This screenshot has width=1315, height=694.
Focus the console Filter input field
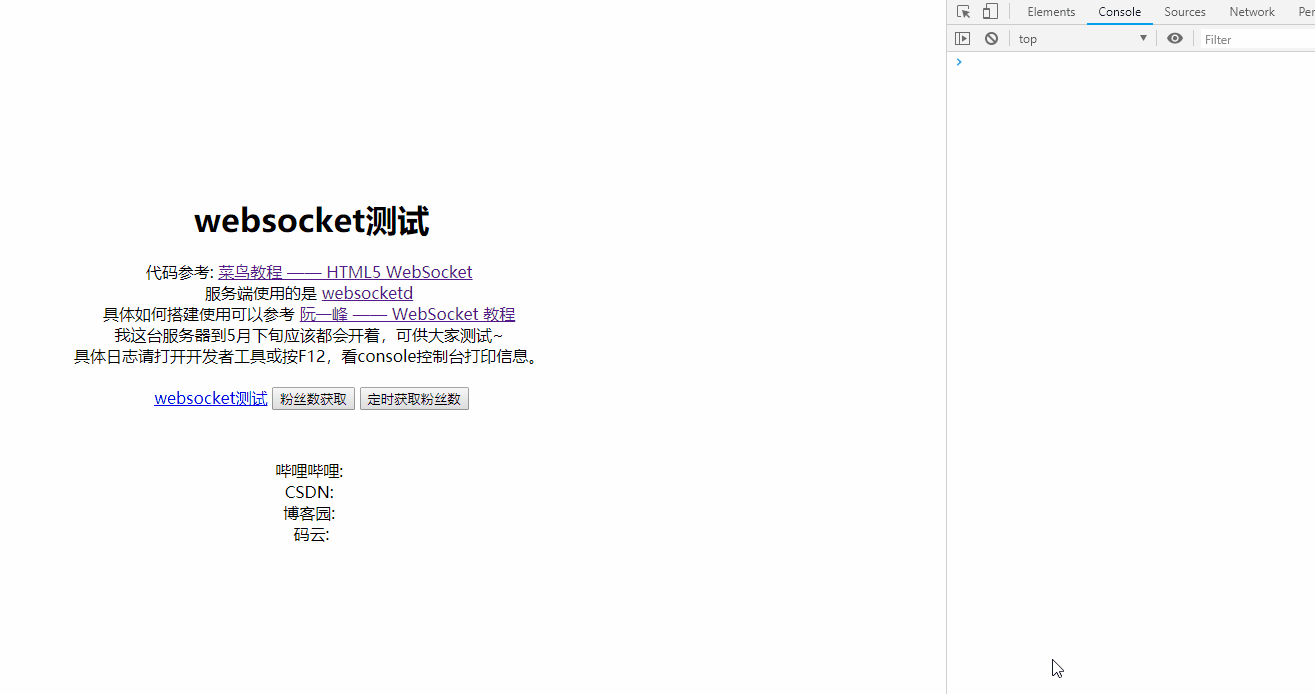pyautogui.click(x=1257, y=39)
